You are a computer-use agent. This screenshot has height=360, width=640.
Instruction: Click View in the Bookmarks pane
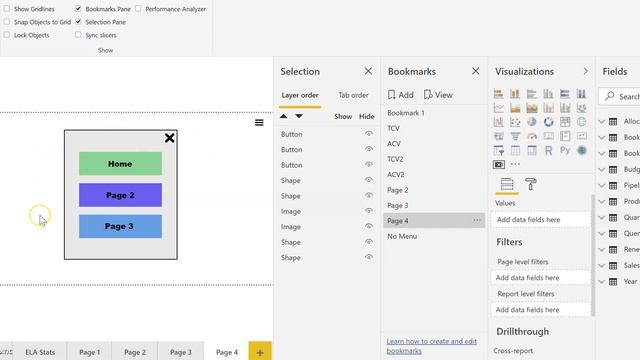[438, 95]
